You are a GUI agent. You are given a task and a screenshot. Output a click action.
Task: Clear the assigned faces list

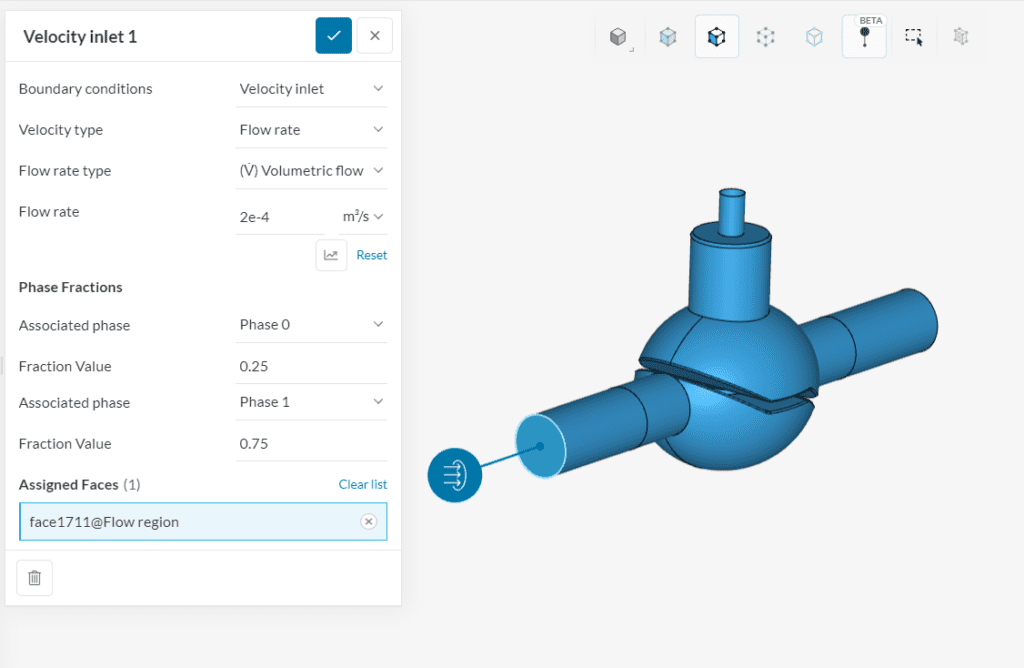[363, 484]
